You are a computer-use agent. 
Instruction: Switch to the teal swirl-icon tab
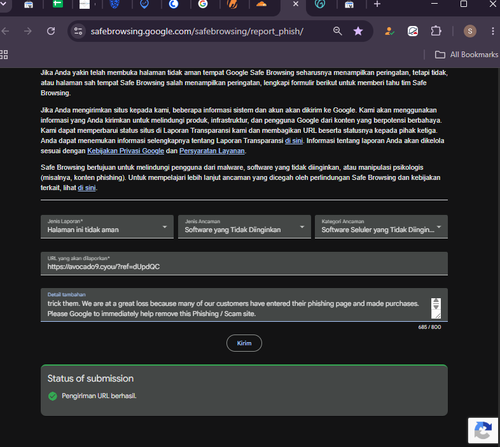pos(320,4)
